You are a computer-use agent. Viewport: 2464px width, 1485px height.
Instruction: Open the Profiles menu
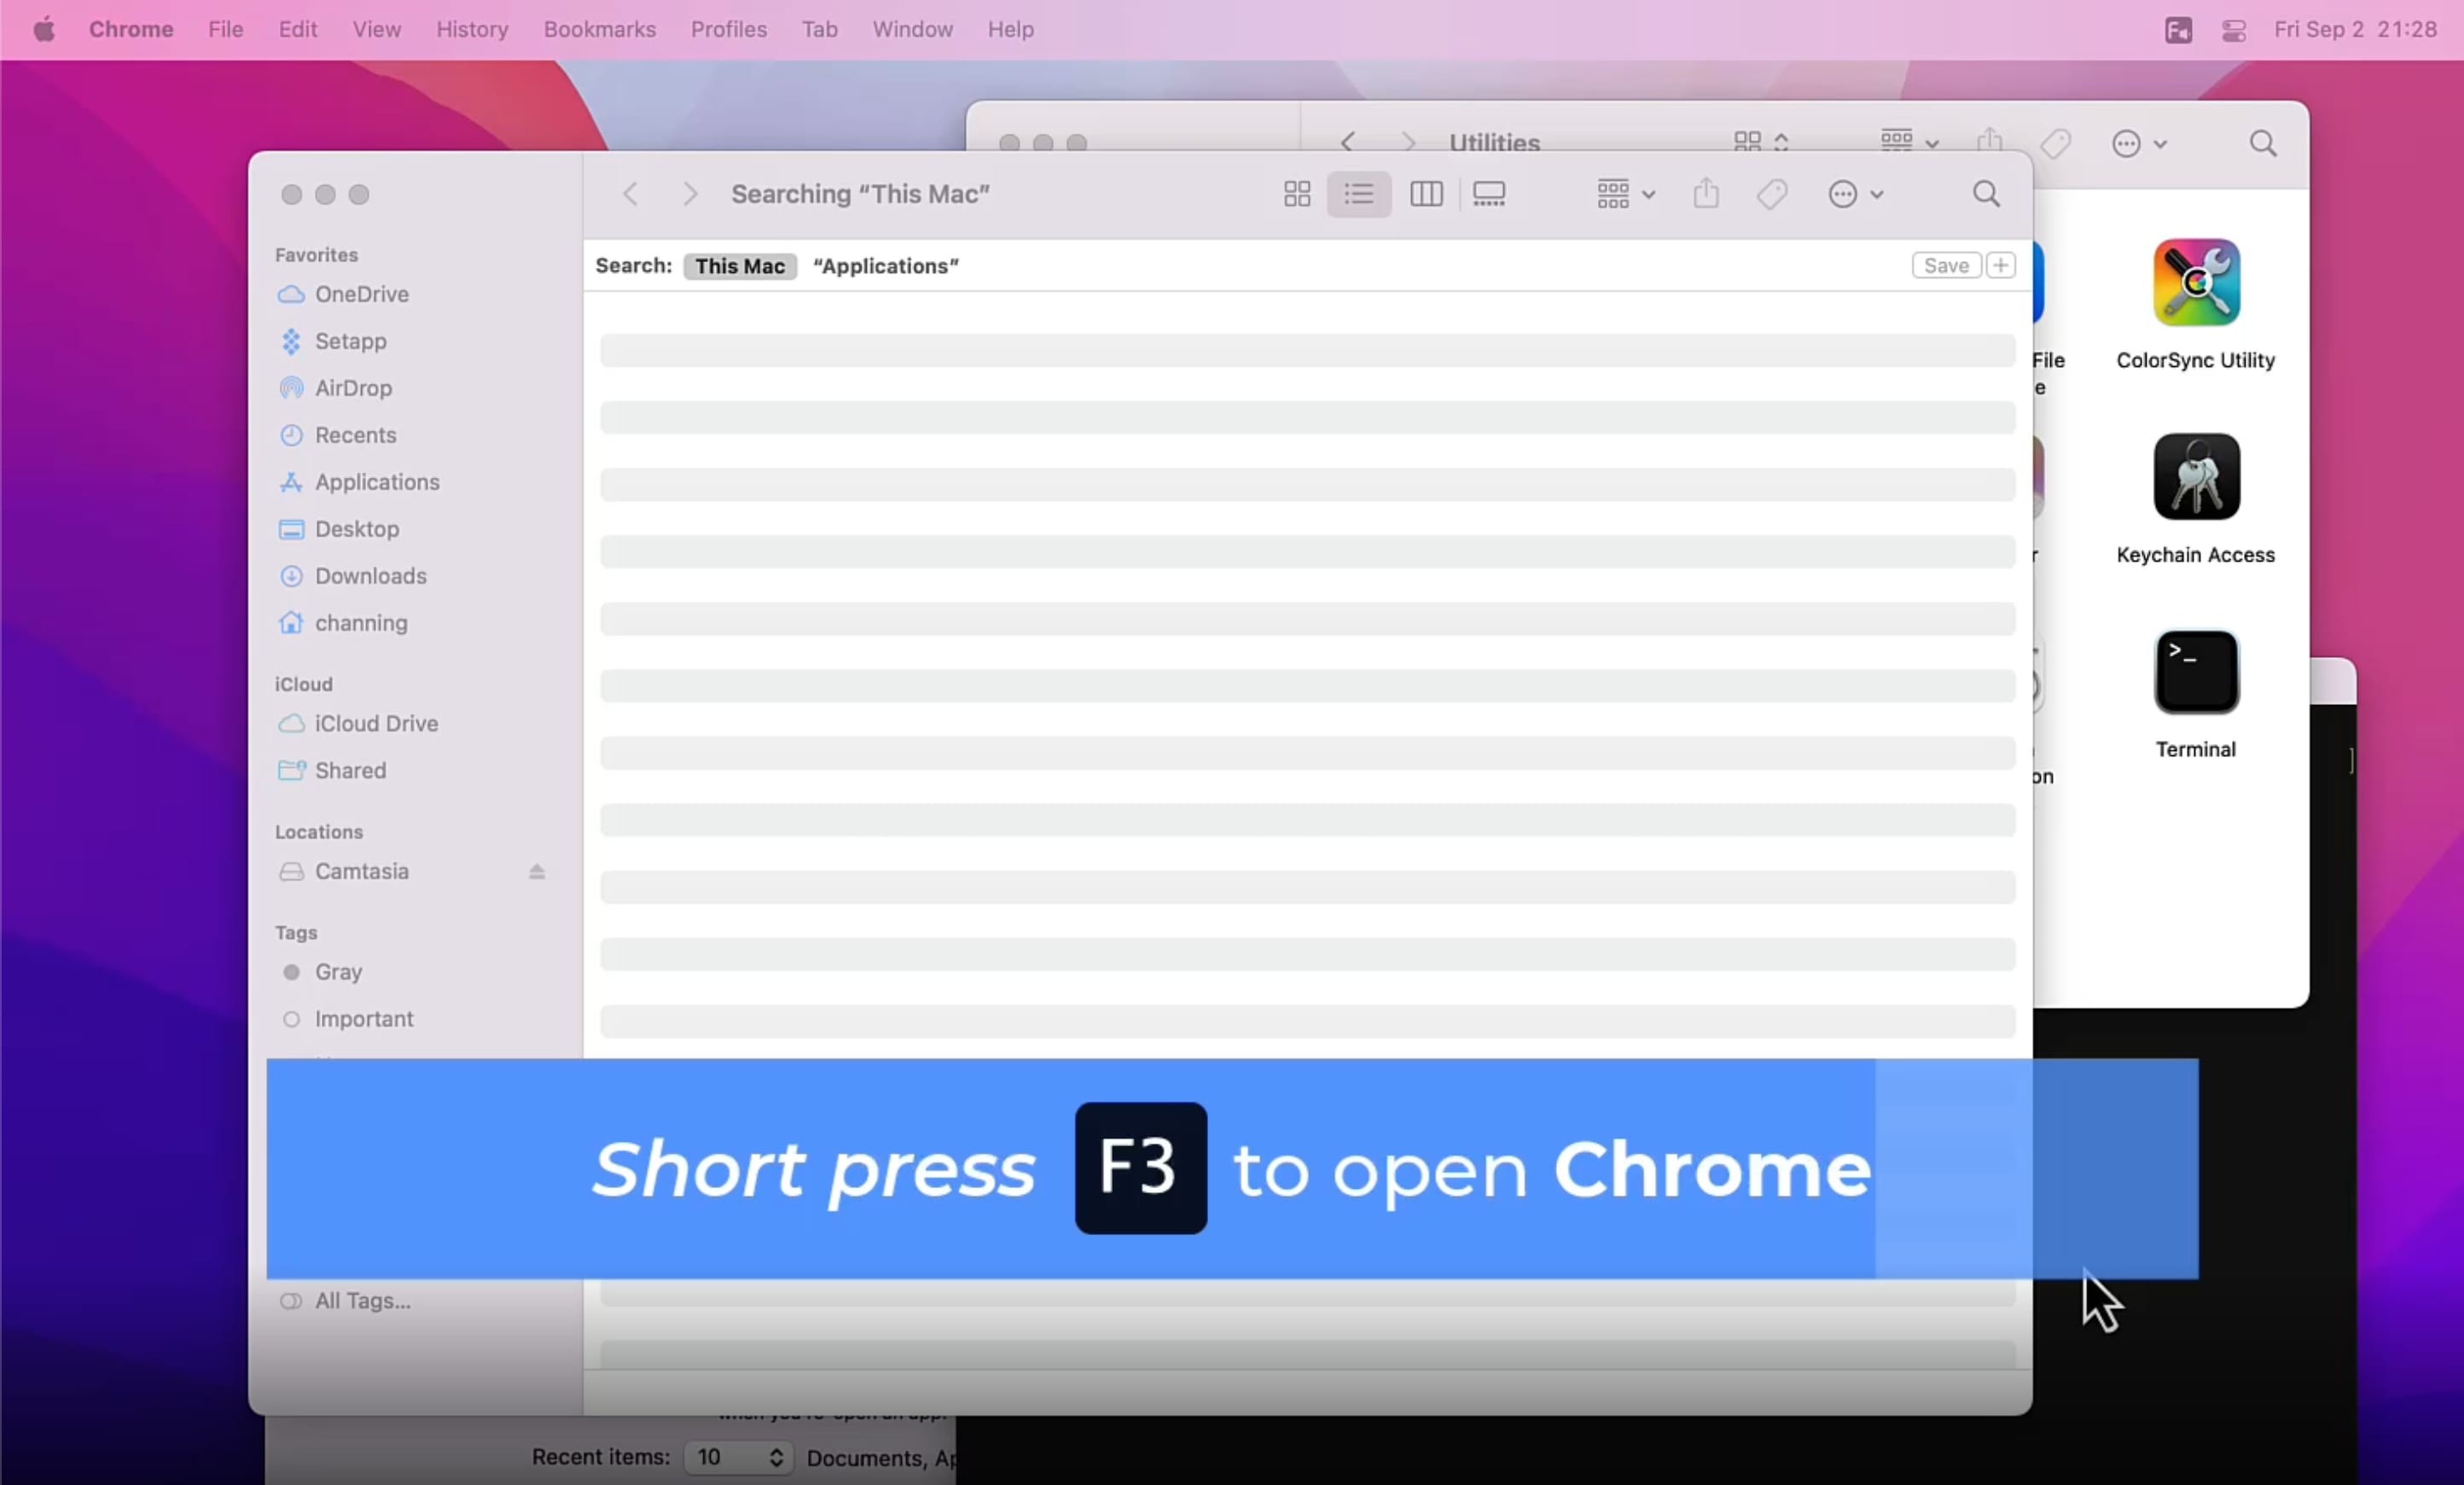tap(727, 29)
